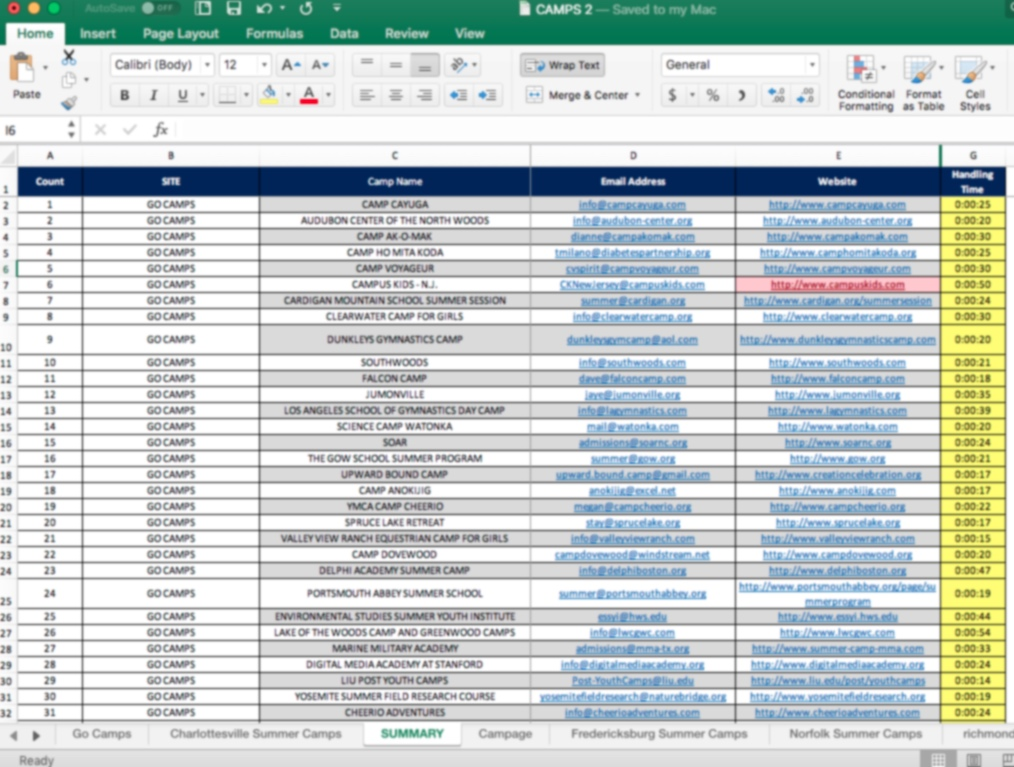Open Conditional Formatting

865,83
